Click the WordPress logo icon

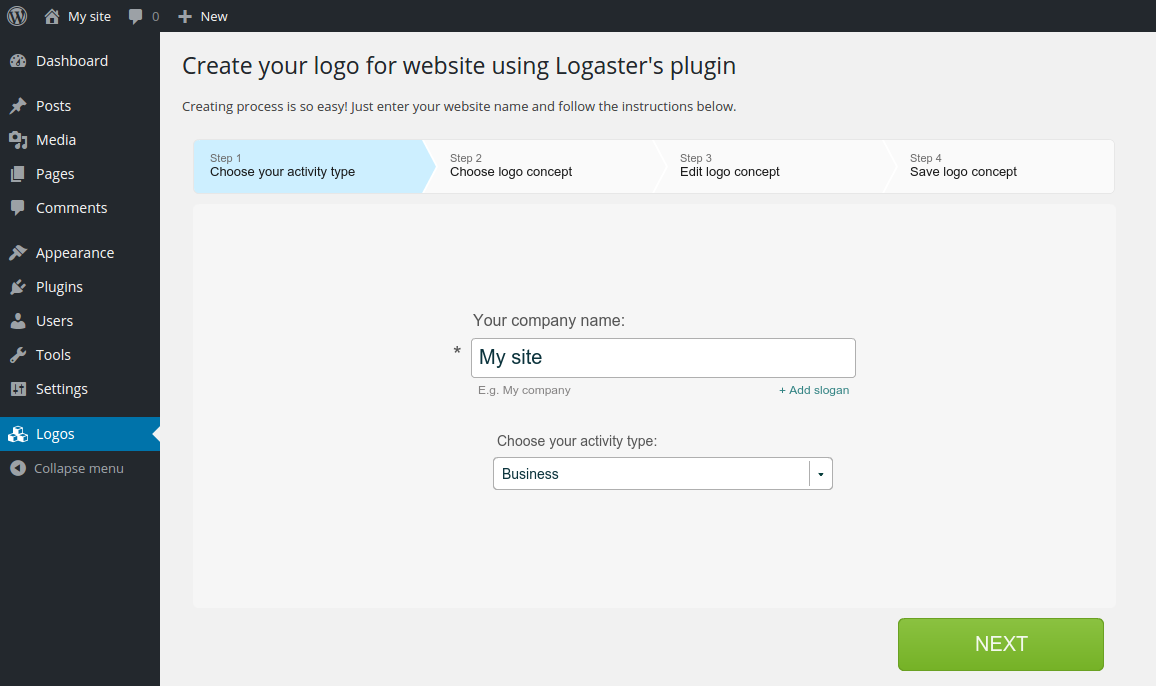(x=17, y=16)
